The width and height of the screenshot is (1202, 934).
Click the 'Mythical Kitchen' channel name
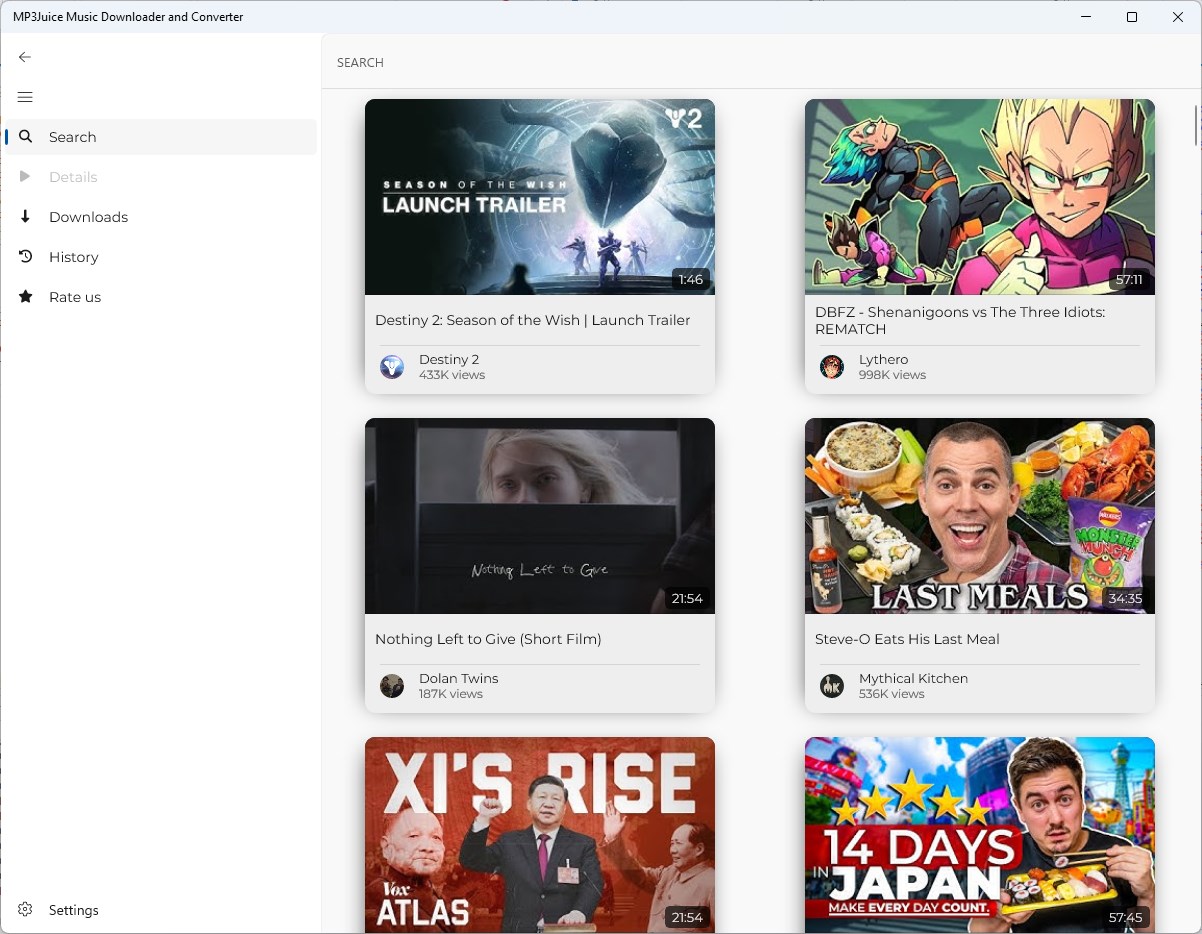(914, 678)
